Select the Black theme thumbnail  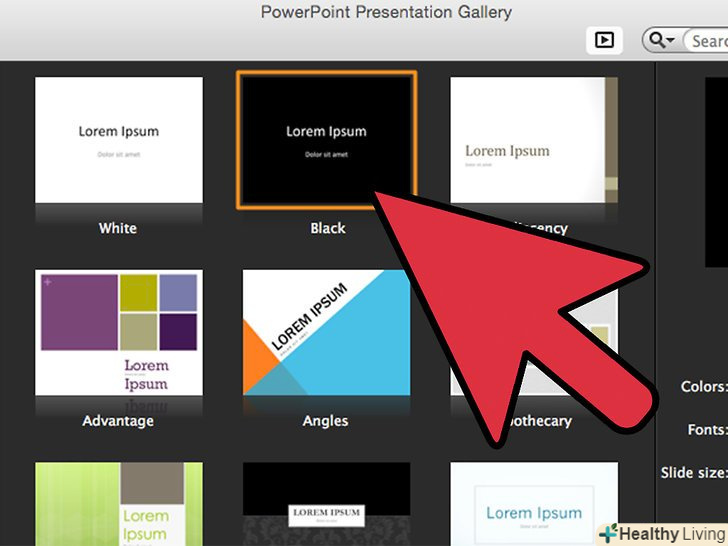(x=326, y=140)
